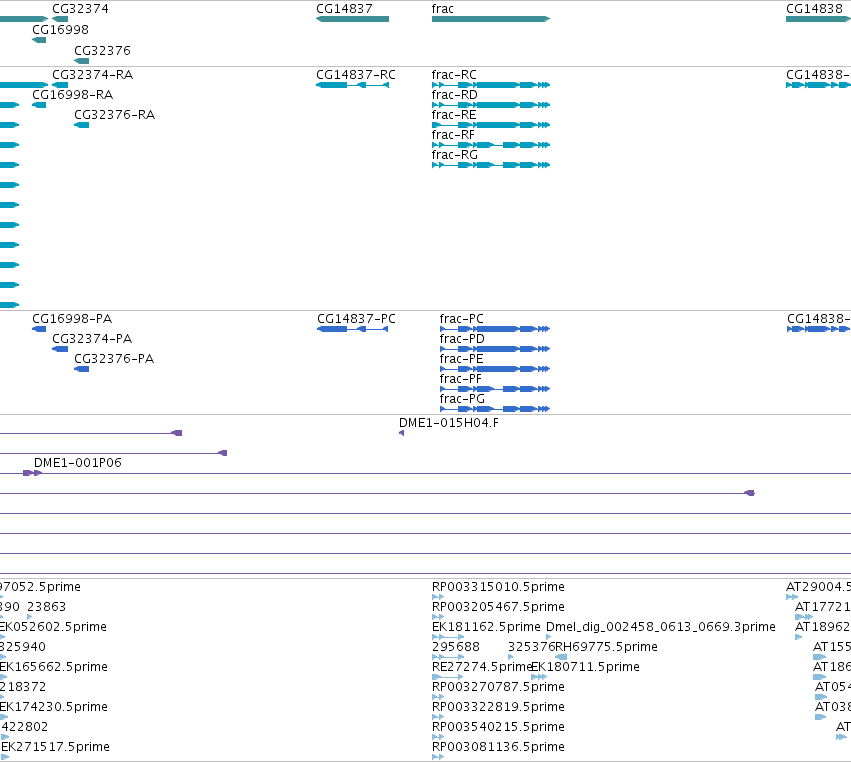Select the CG32374 gene label

(80, 9)
